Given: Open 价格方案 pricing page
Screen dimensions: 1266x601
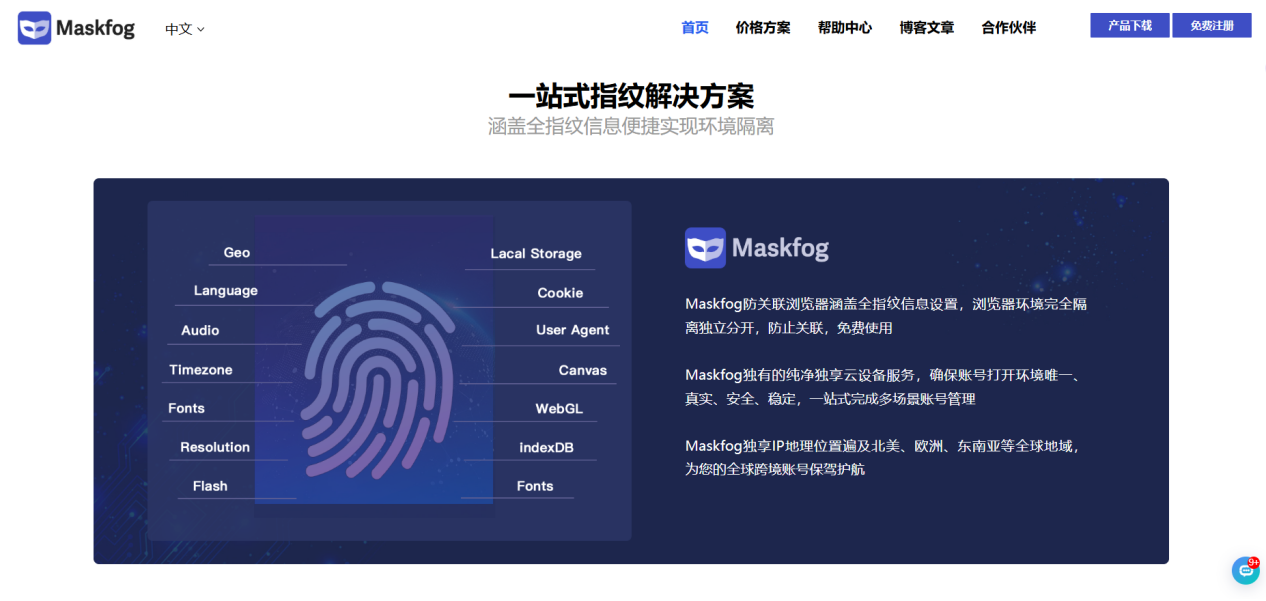Looking at the screenshot, I should click(x=763, y=28).
